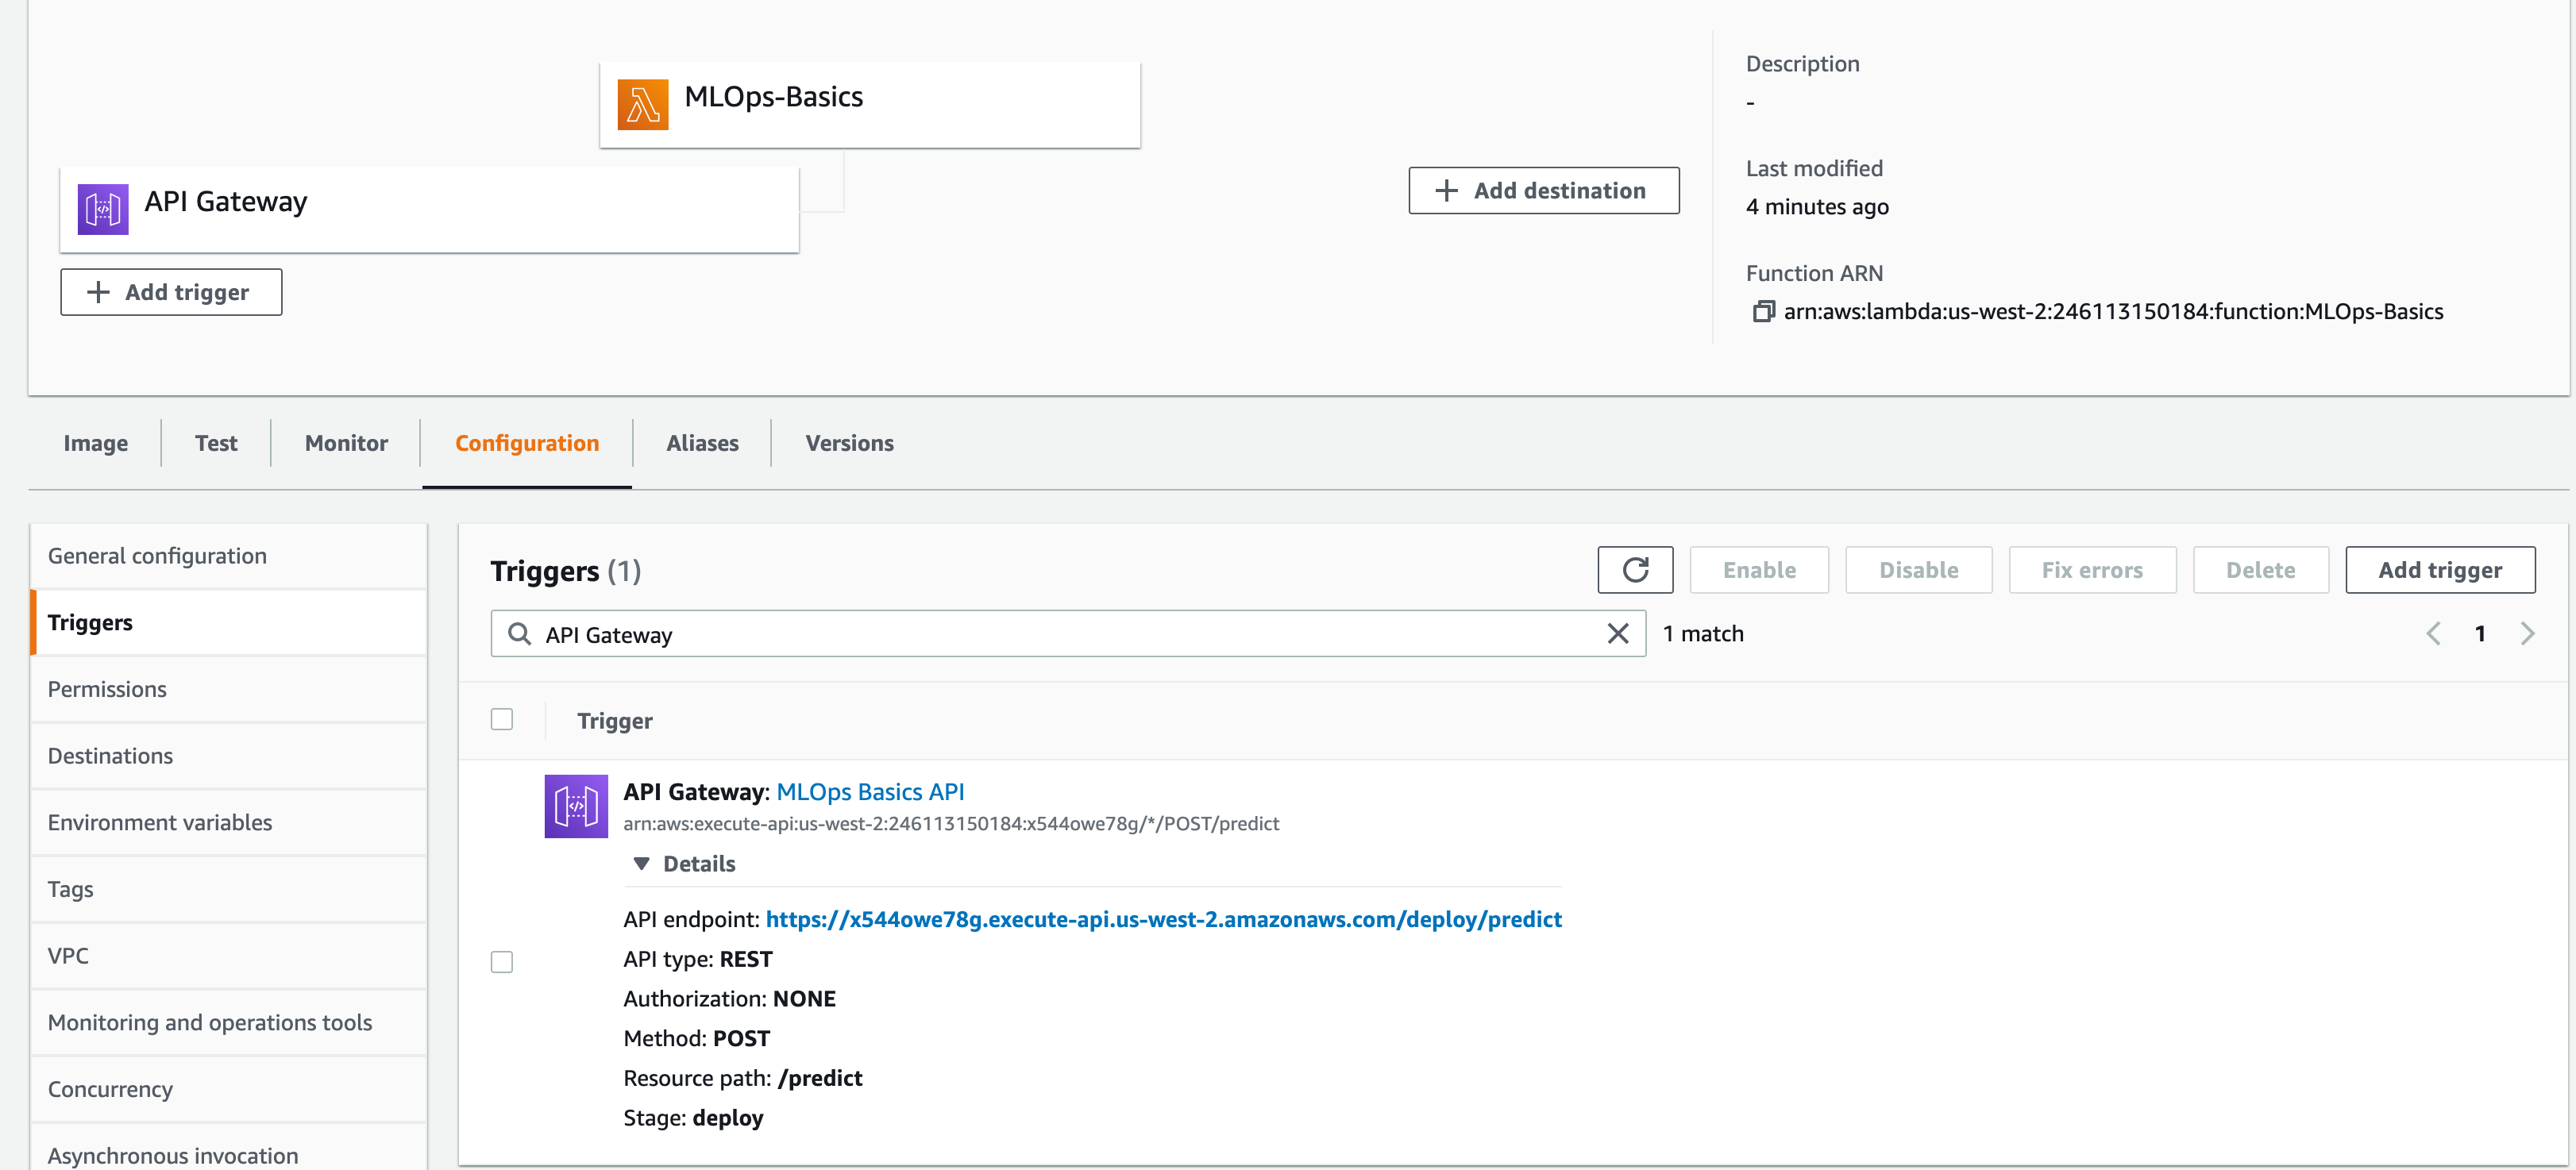Click the Lambda function icon for MLOps-Basics
Screen dimensions: 2576x1170
(642, 104)
